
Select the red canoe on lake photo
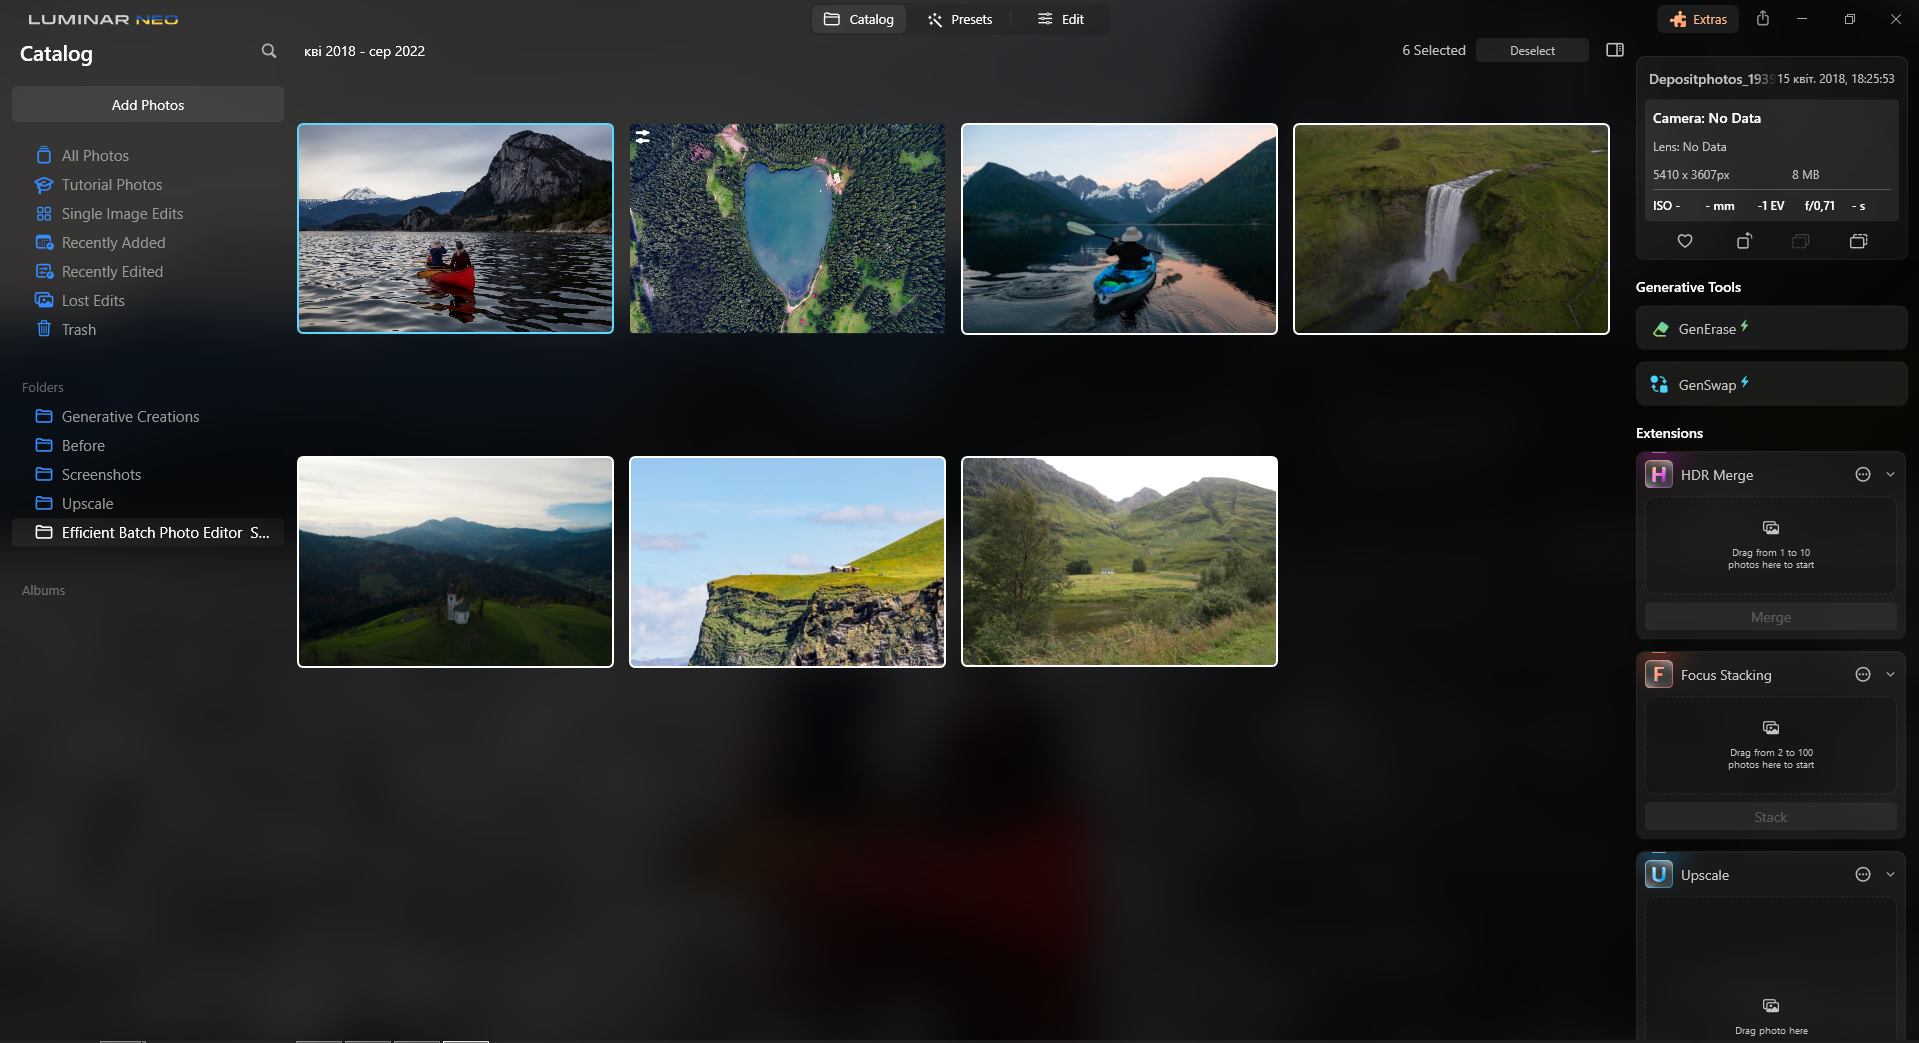coord(455,229)
